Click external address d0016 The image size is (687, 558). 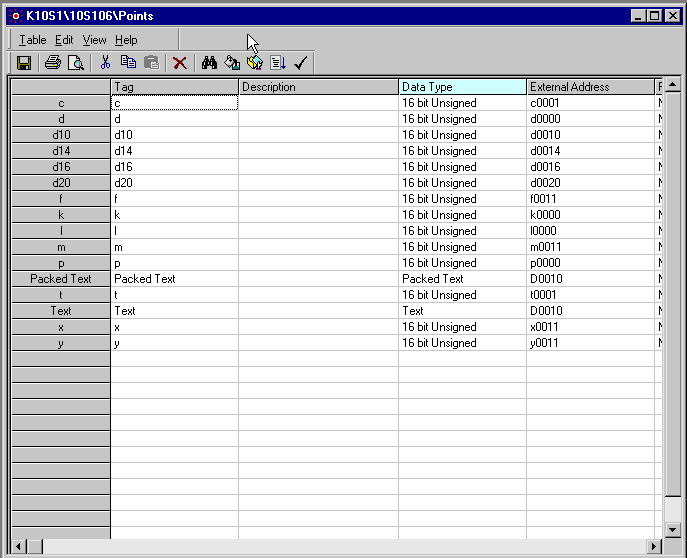[x=591, y=167]
